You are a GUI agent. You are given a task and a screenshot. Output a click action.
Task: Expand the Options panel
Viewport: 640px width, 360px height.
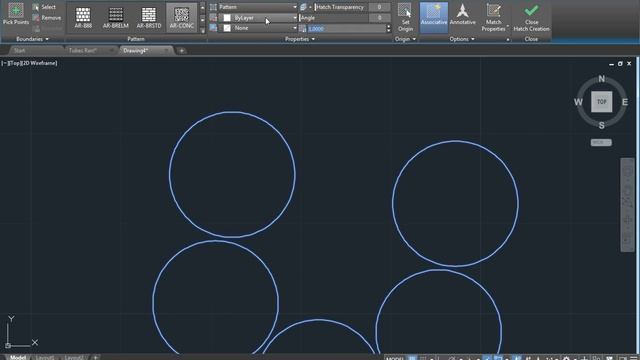(462, 39)
